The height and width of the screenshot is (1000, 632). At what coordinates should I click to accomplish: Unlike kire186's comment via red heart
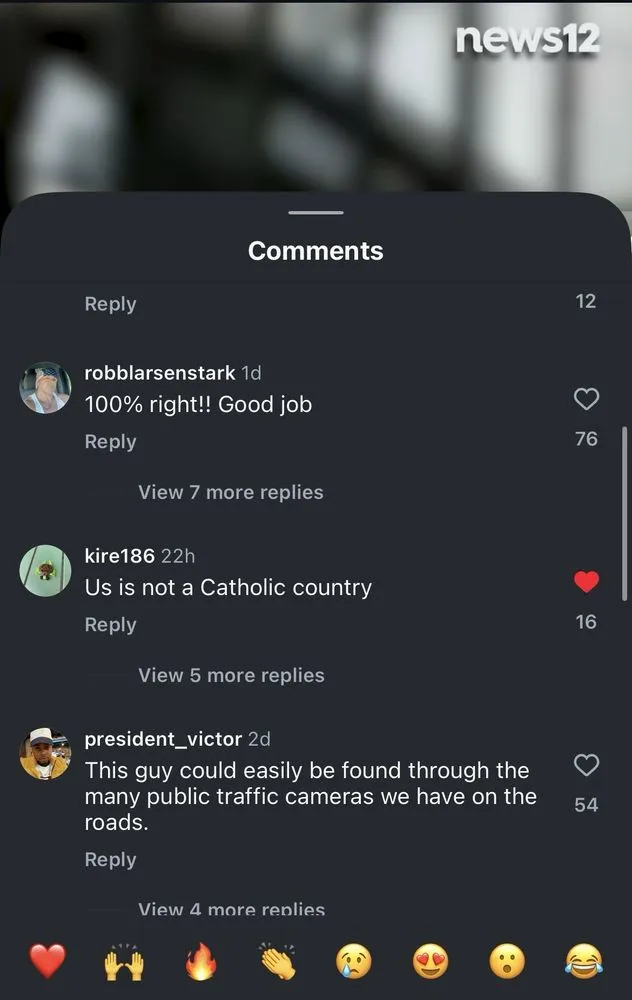tap(586, 582)
